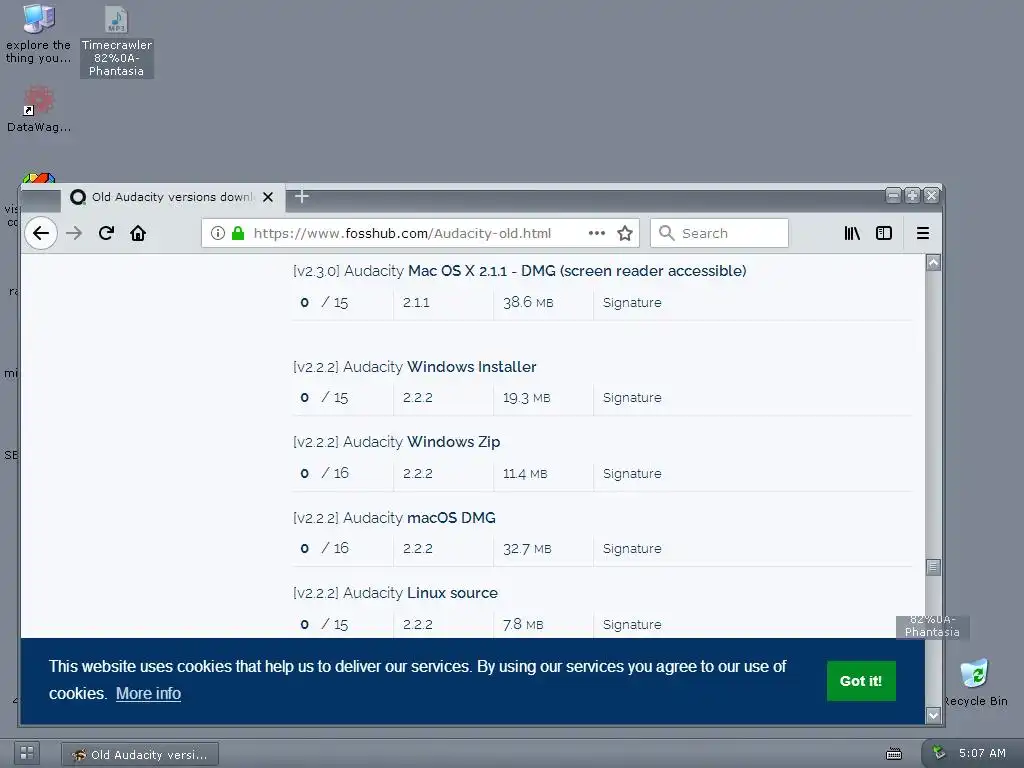1024x768 pixels.
Task: Open Signature for Mac OS X 2.1.1 DMG
Action: click(632, 302)
